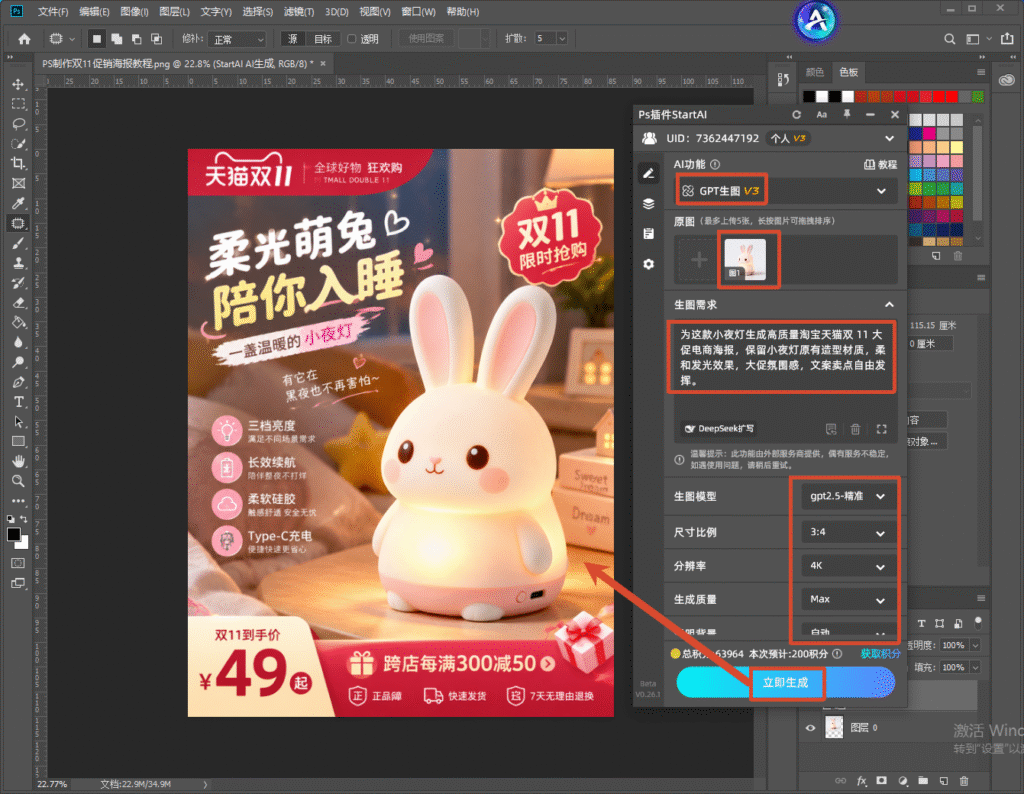Image resolution: width=1024 pixels, height=794 pixels.
Task: Click the rabbit lamp source thumbnail
Action: [745, 259]
